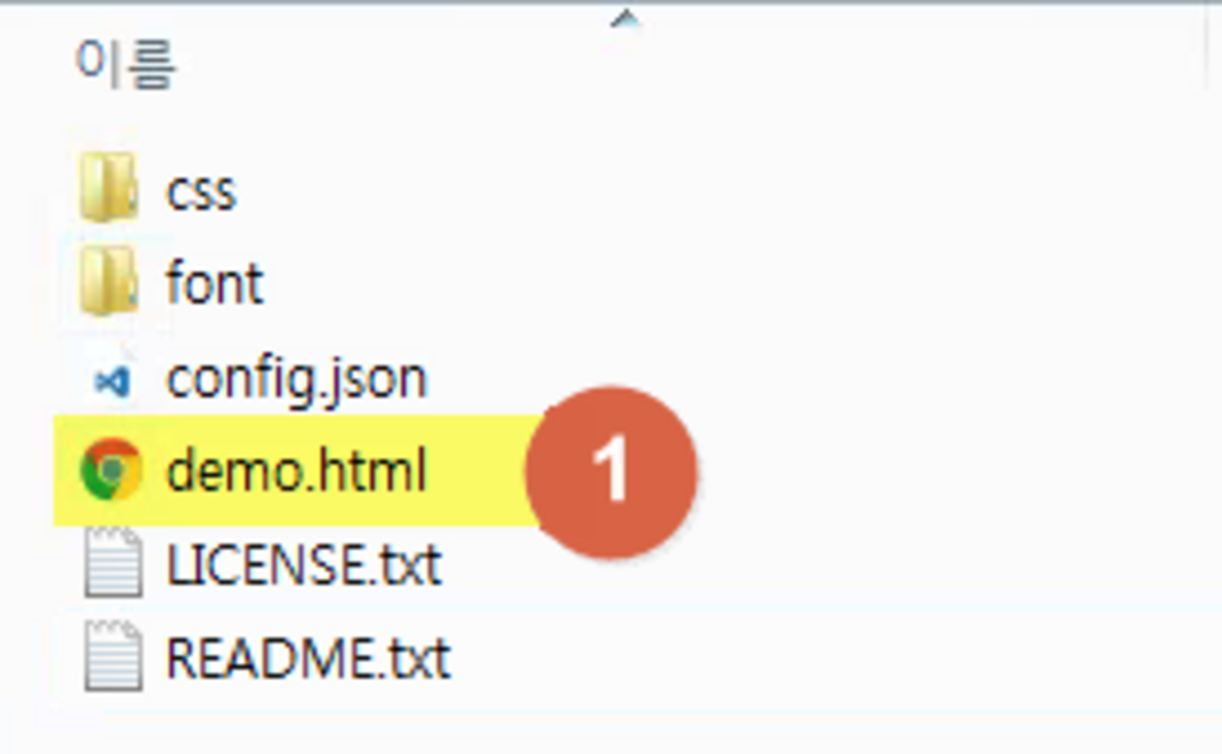Image resolution: width=1222 pixels, height=754 pixels.
Task: Select the README.txt file name
Action: point(308,658)
